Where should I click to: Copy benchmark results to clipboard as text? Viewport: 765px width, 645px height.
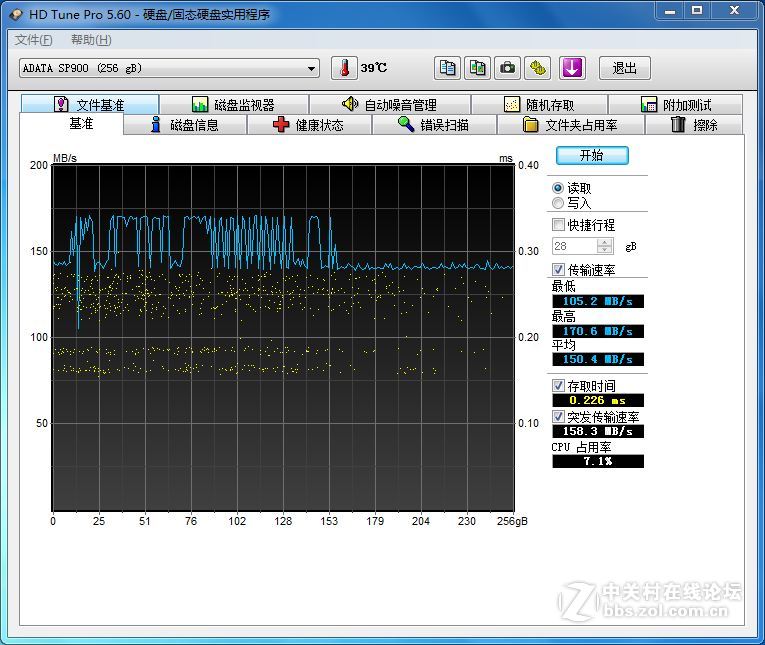[x=448, y=68]
